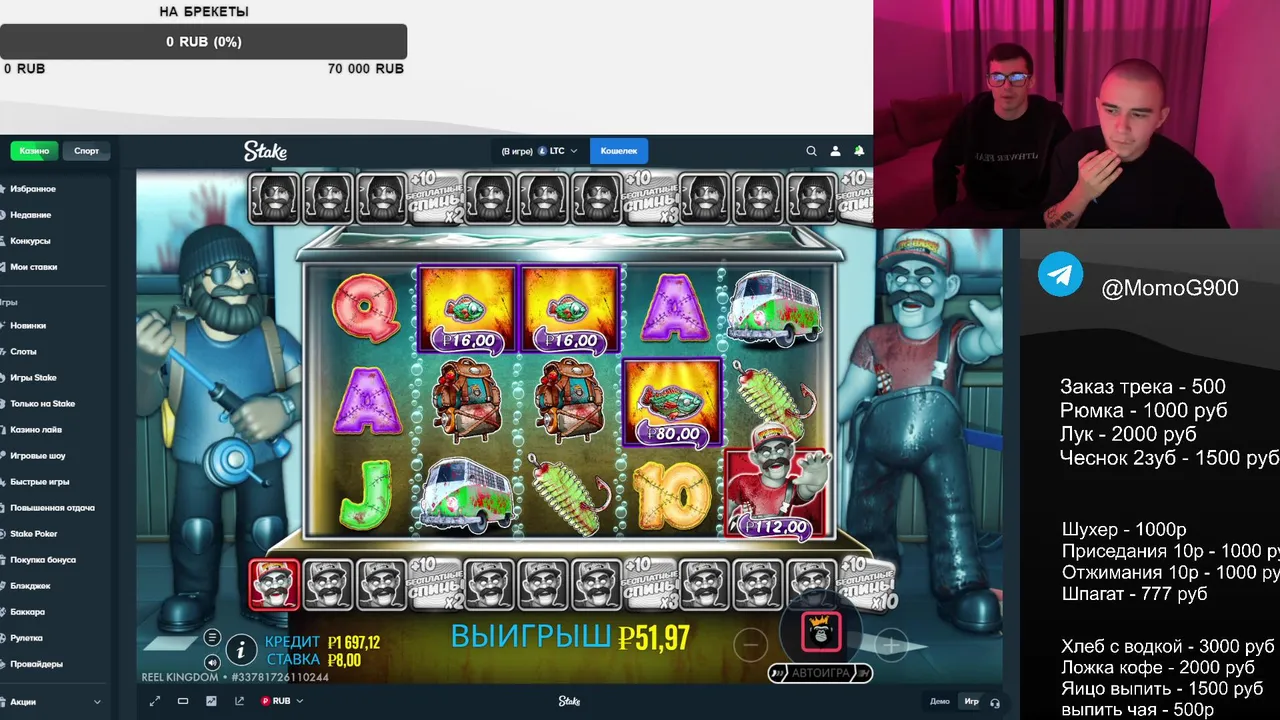Click the КРЕДИТ ₽1 697,12 balance text

point(322,642)
